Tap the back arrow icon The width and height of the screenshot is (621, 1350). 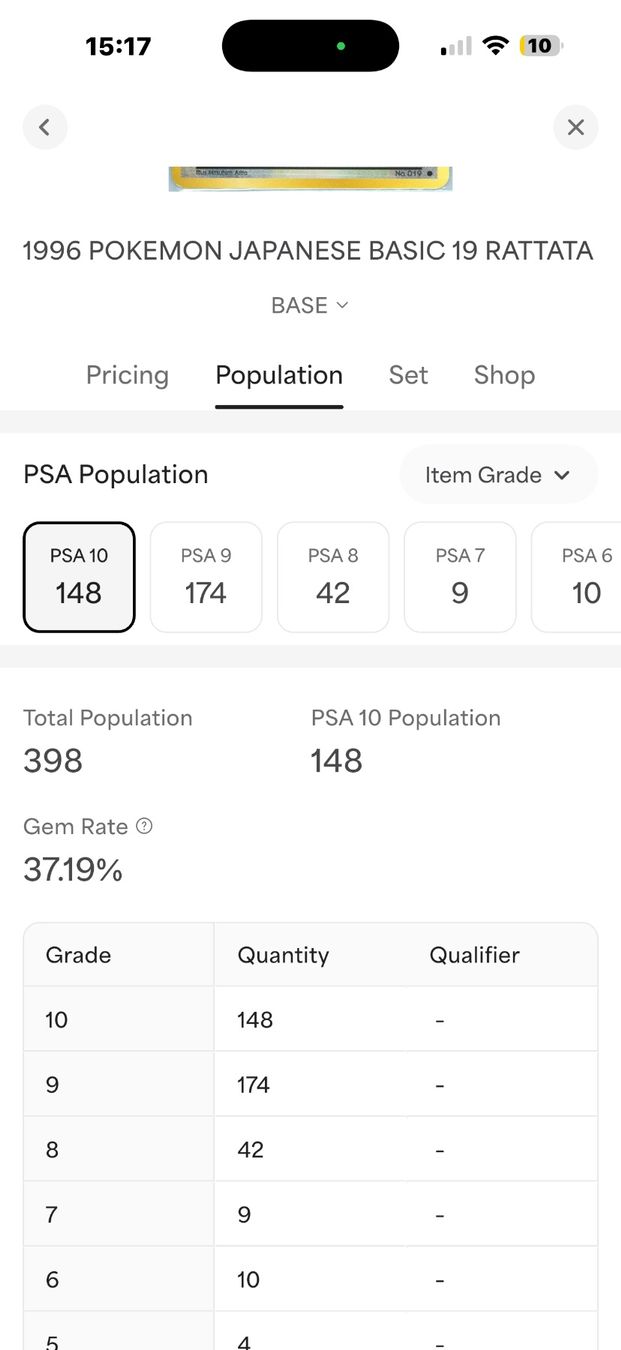[x=45, y=127]
